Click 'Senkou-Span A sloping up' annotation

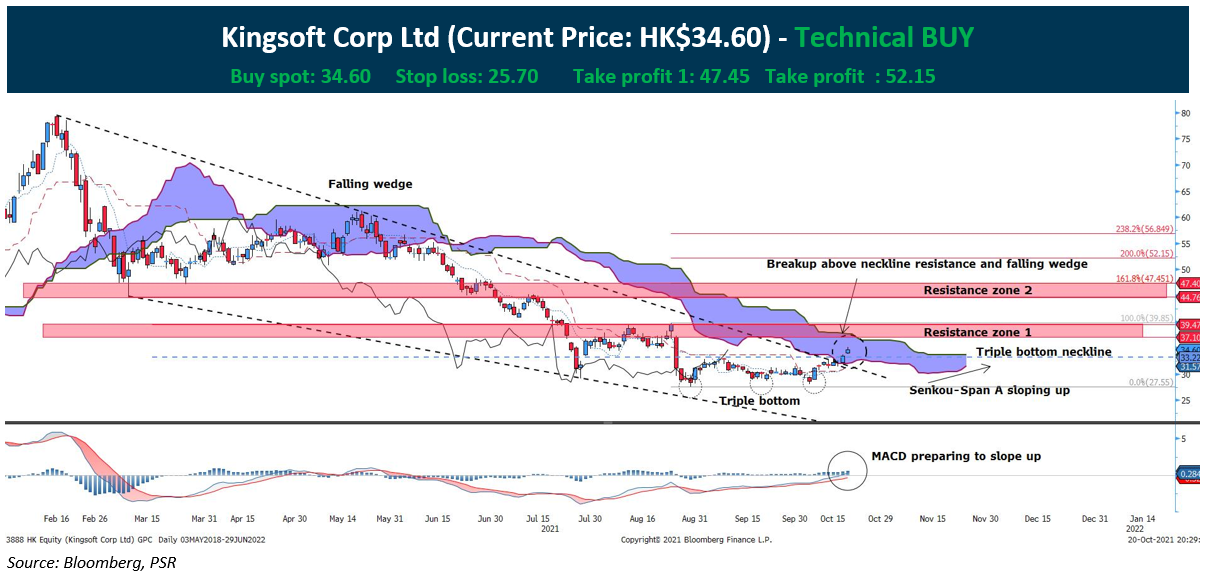(988, 390)
